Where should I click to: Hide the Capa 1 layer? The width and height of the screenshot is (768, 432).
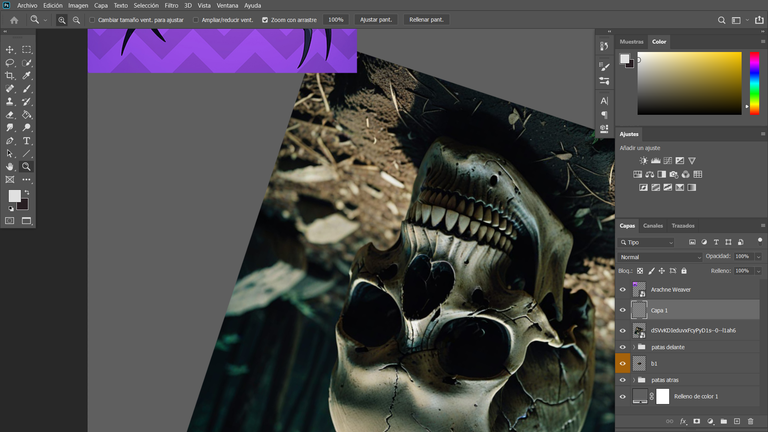point(623,310)
